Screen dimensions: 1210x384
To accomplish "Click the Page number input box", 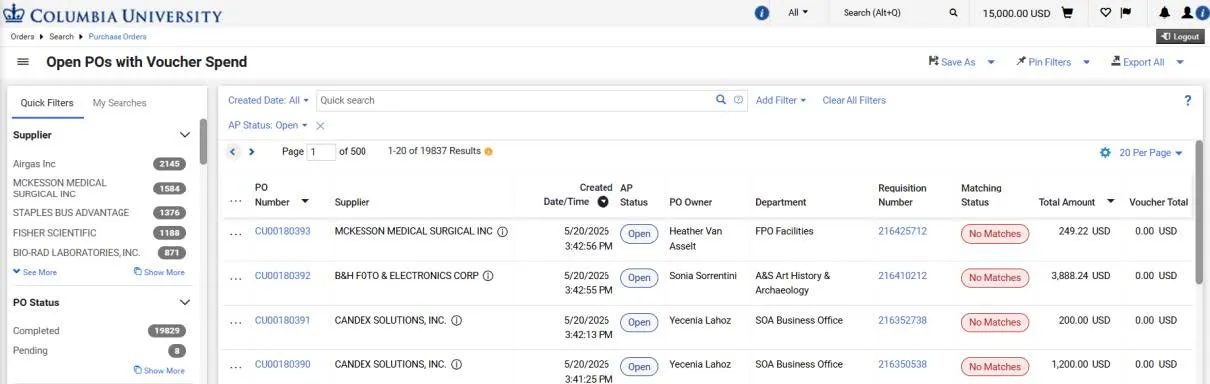I will (321, 152).
